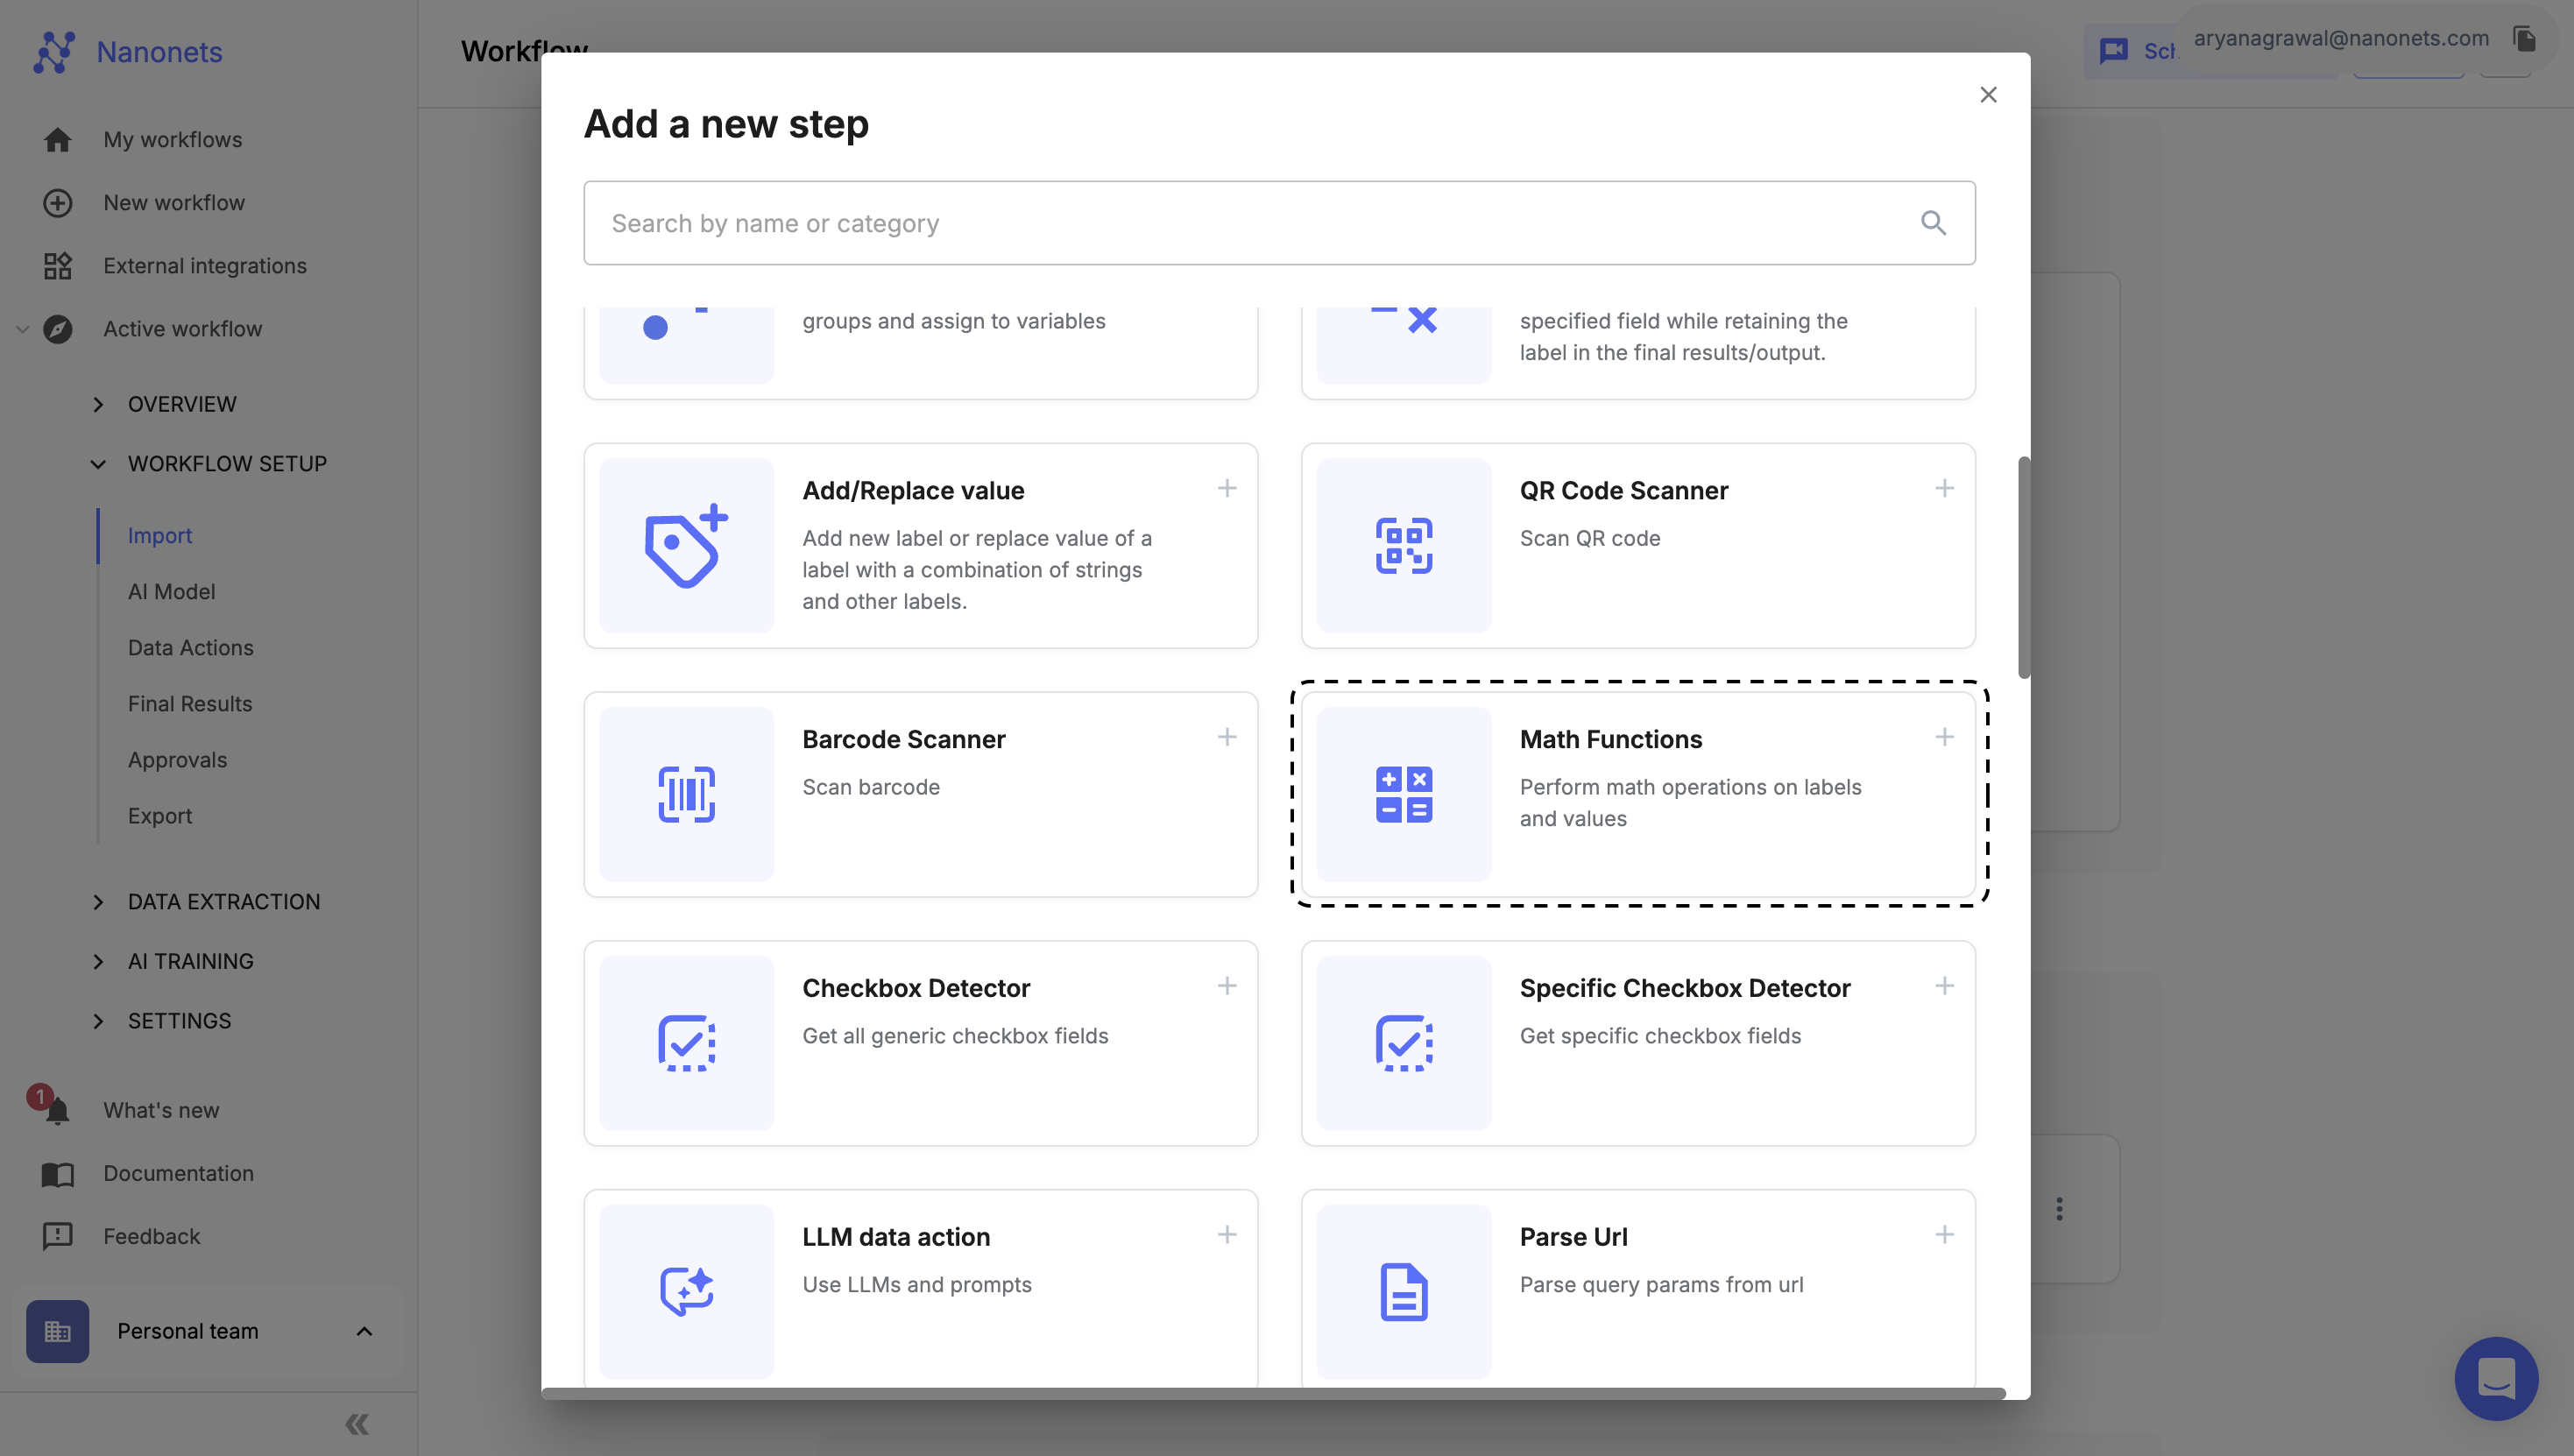Collapse the Active workflow chevron
This screenshot has width=2574, height=1456.
click(22, 329)
